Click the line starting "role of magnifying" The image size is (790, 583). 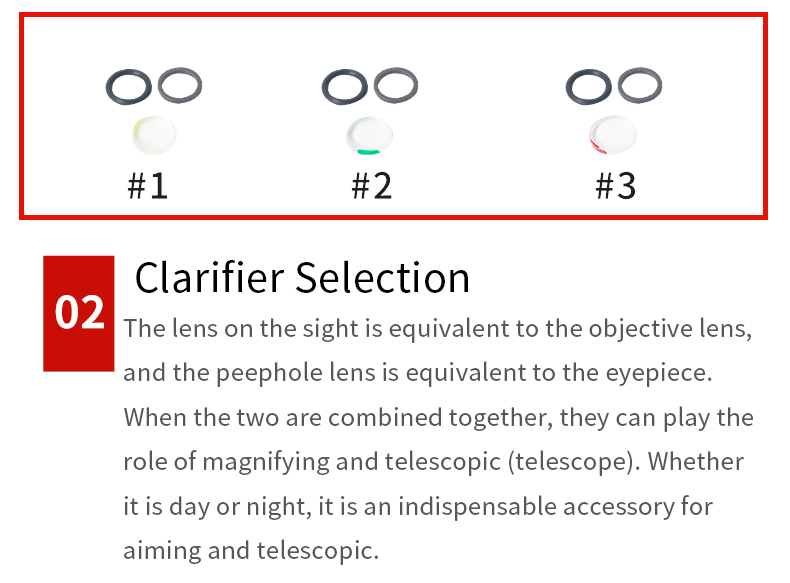click(x=433, y=461)
